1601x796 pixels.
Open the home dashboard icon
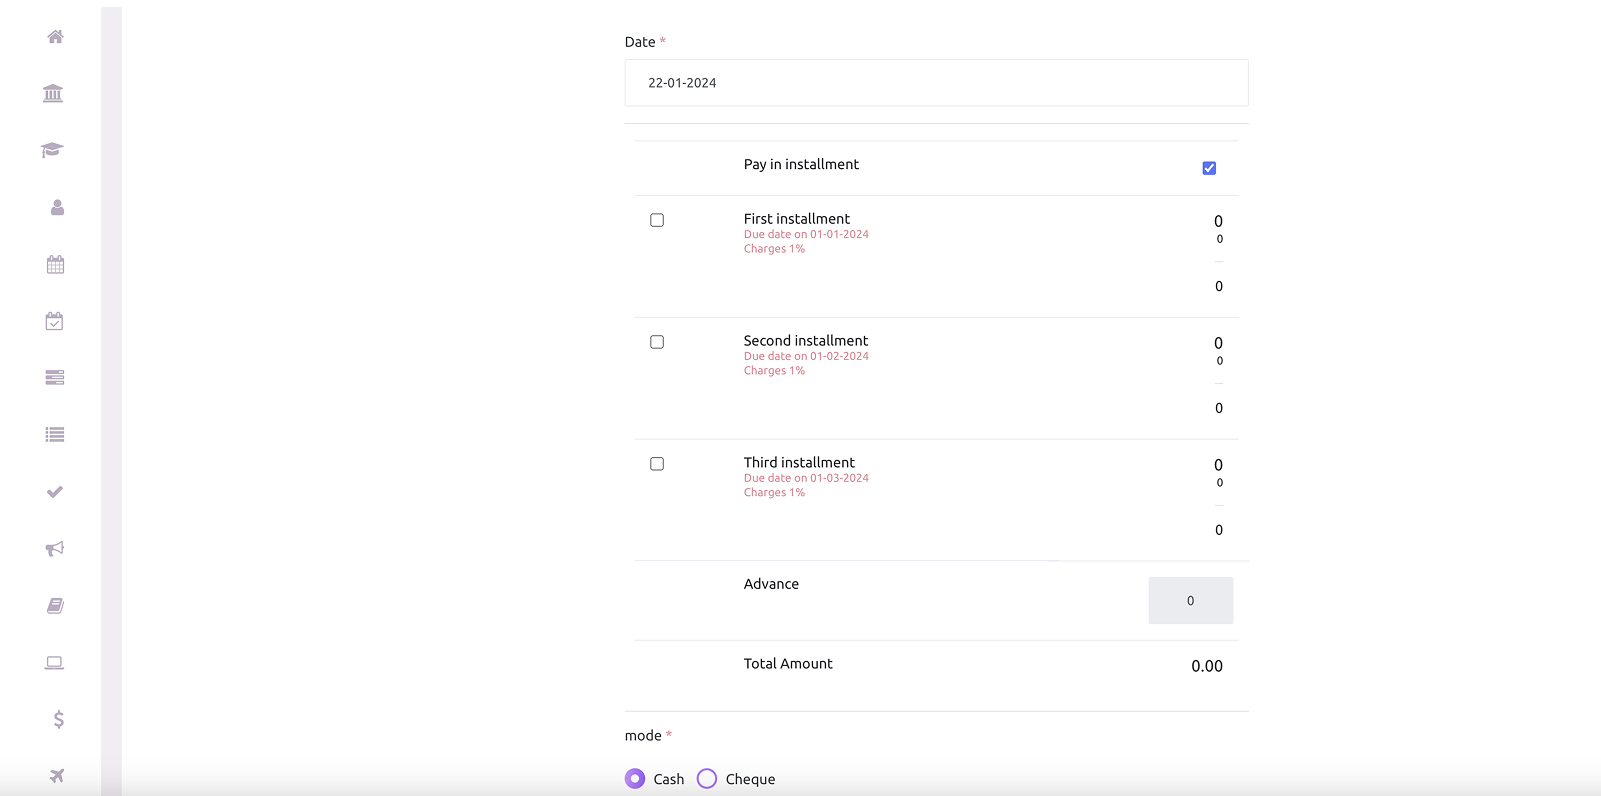coord(55,37)
